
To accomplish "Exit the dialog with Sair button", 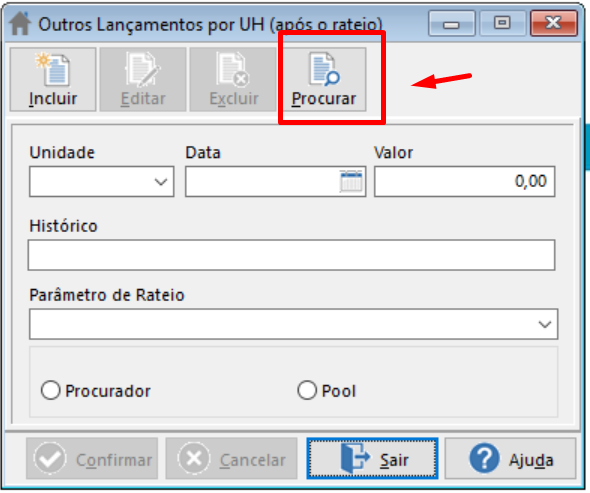I will [x=372, y=458].
